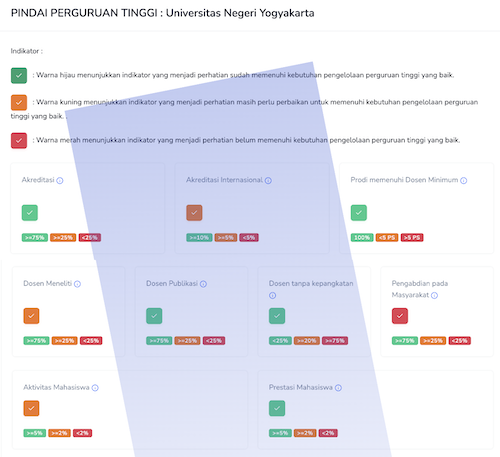Click the <2% red badge under Aktivitas Mahasiswa
This screenshot has height=457, width=500.
coord(82,433)
